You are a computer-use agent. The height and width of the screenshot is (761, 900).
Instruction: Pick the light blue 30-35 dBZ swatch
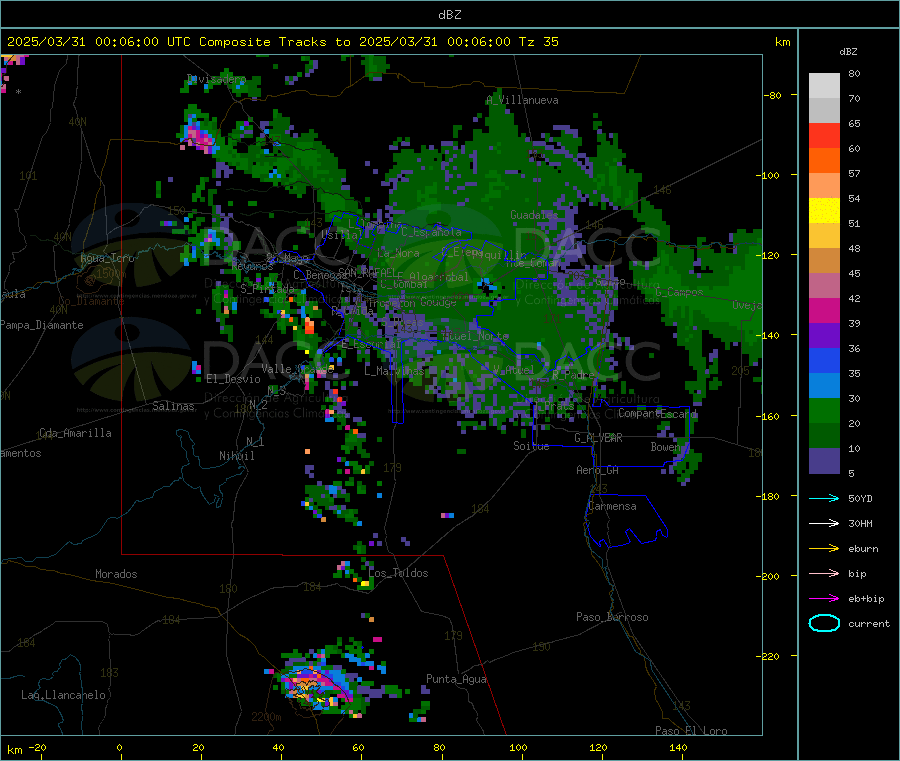click(824, 386)
